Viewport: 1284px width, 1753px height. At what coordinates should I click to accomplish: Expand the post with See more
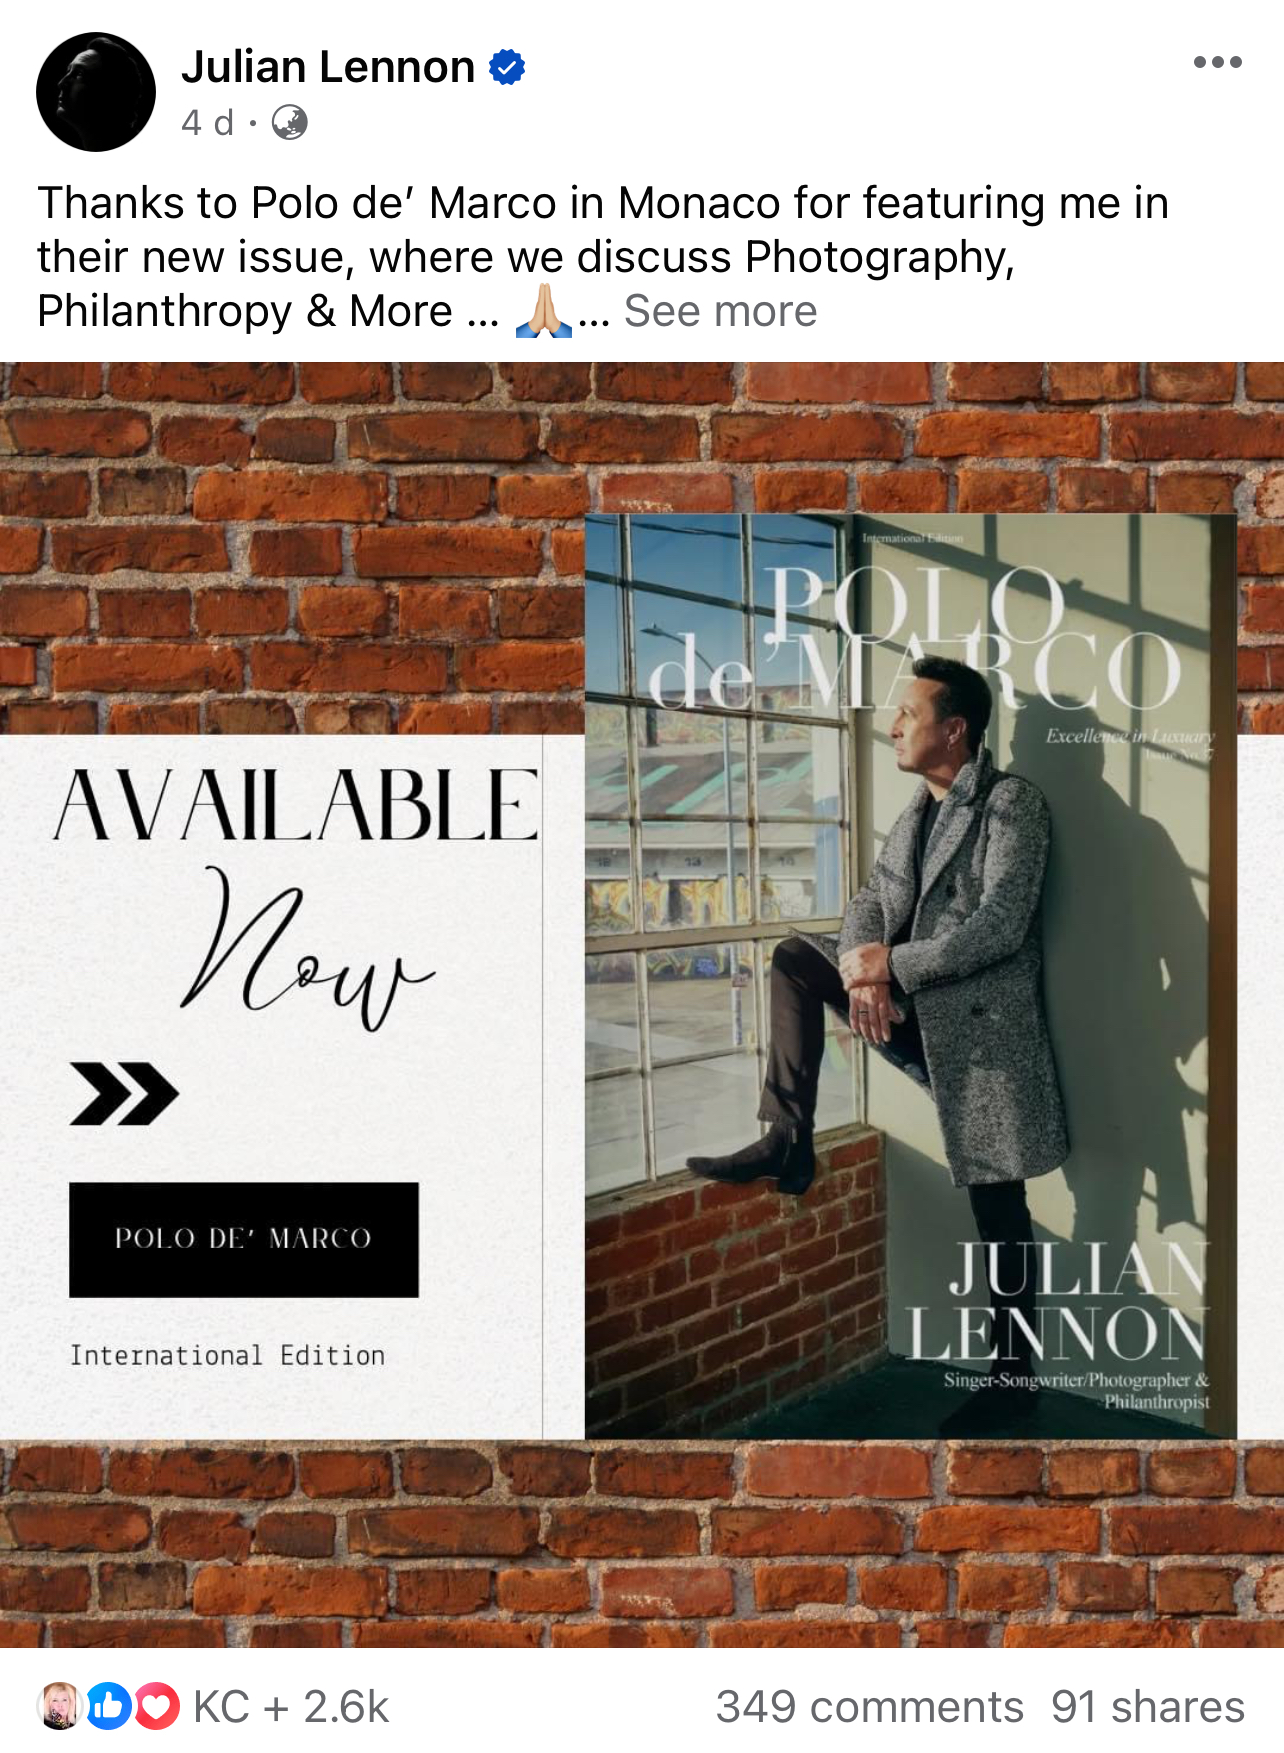[x=720, y=311]
